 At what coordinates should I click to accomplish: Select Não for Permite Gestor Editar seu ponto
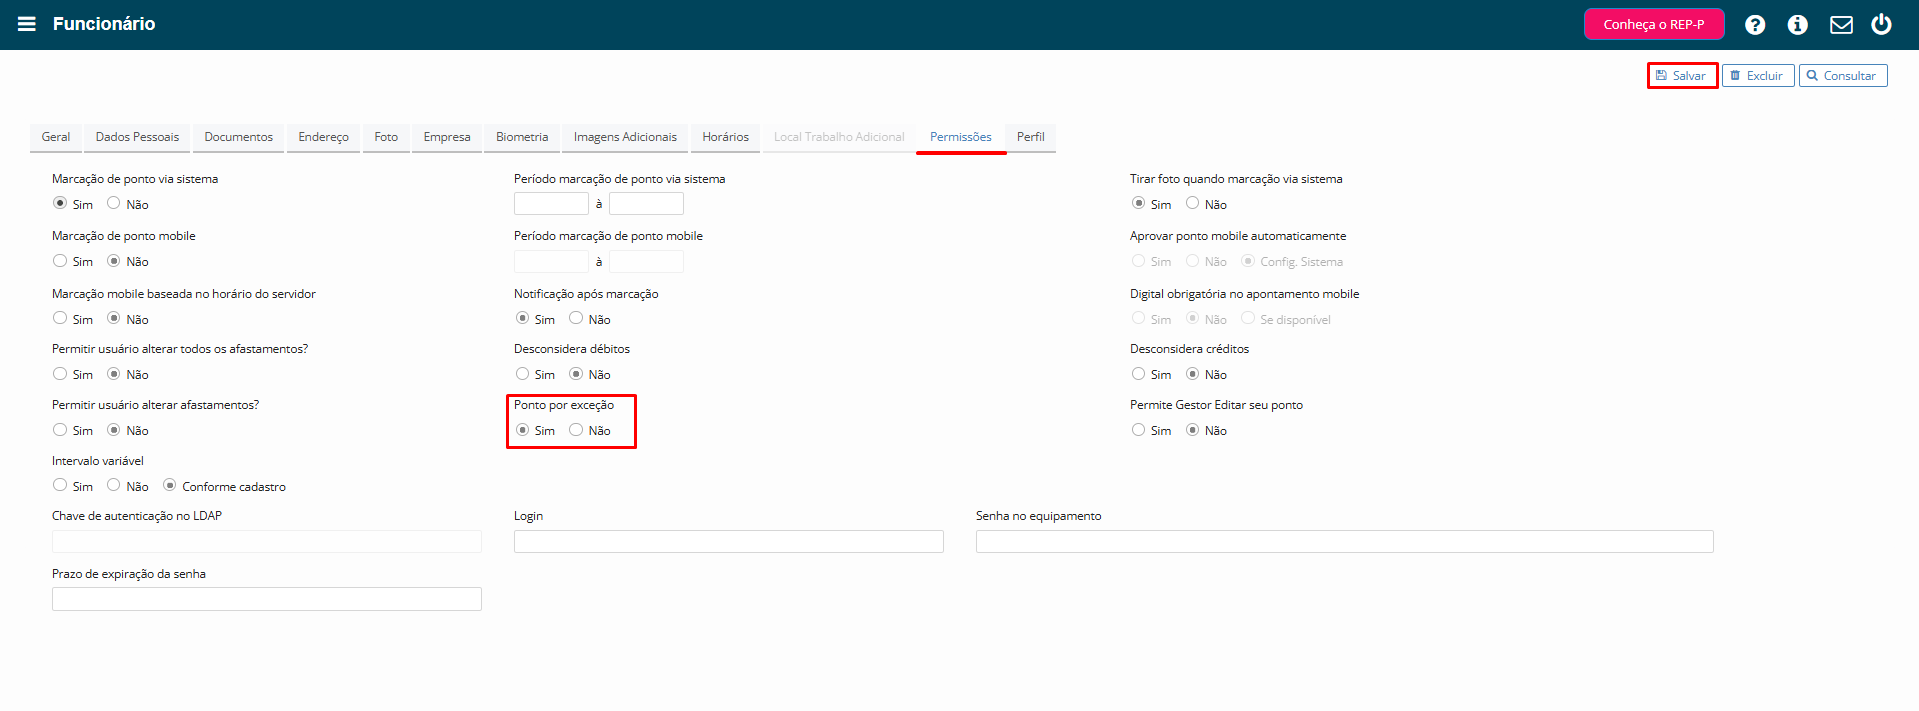[1192, 430]
